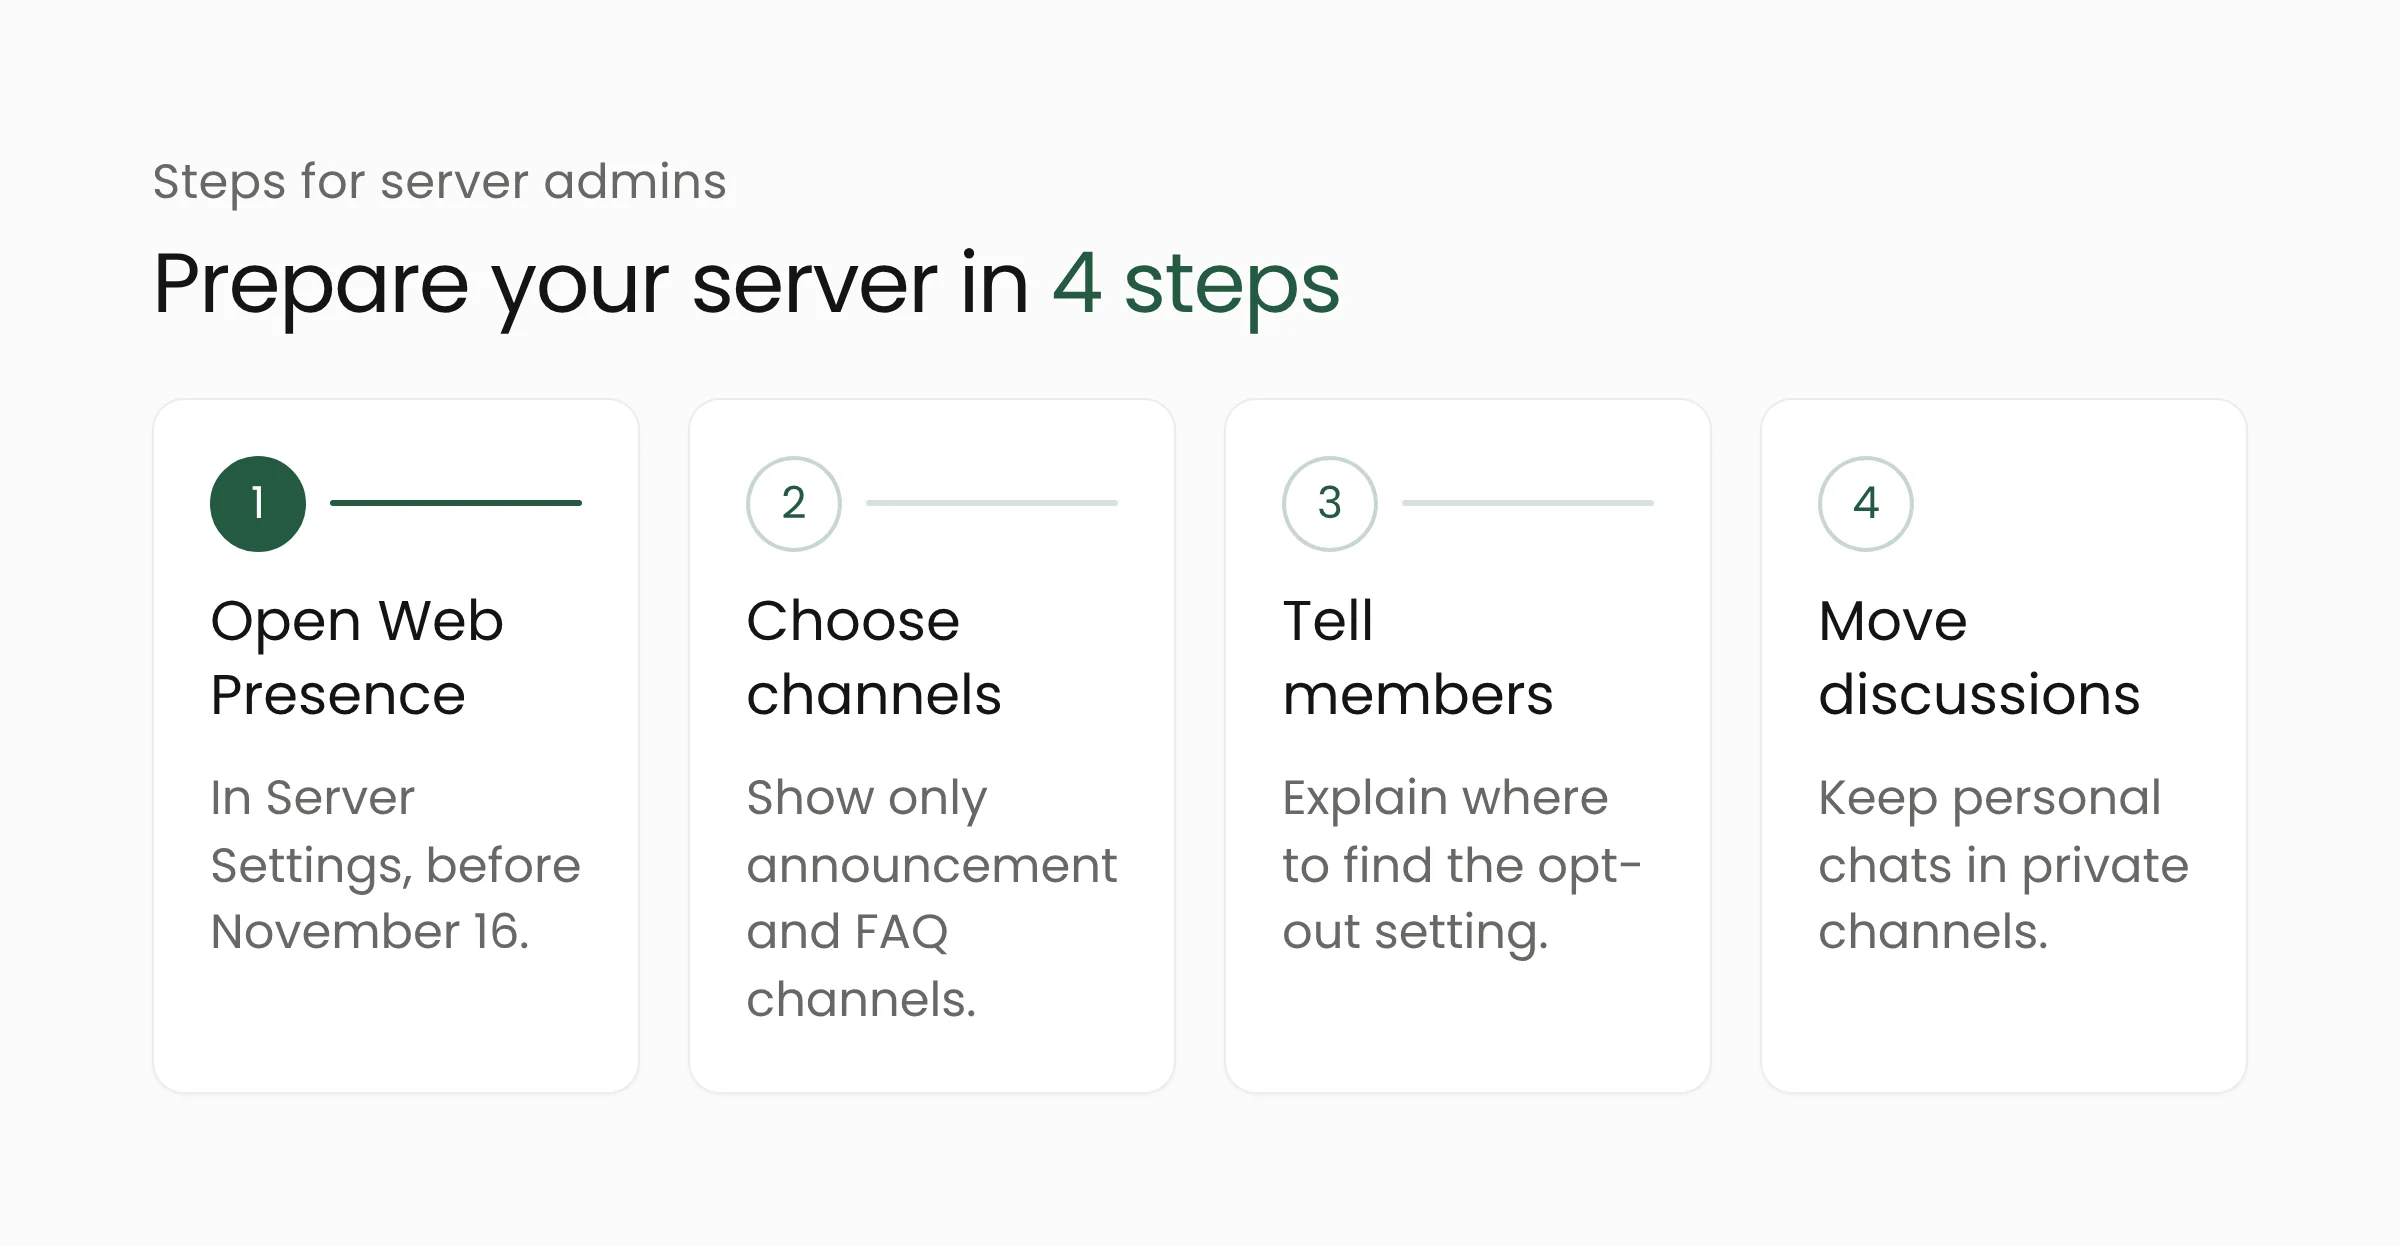Select the step 4 circle indicator
The height and width of the screenshot is (1246, 2400).
tap(1866, 504)
